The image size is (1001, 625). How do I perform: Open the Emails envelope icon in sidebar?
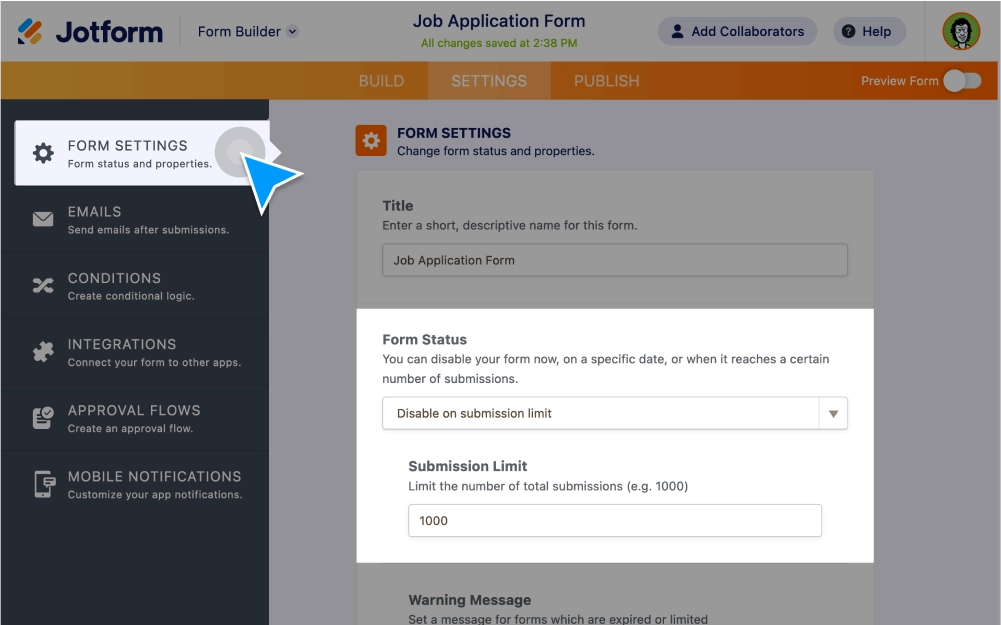(44, 219)
